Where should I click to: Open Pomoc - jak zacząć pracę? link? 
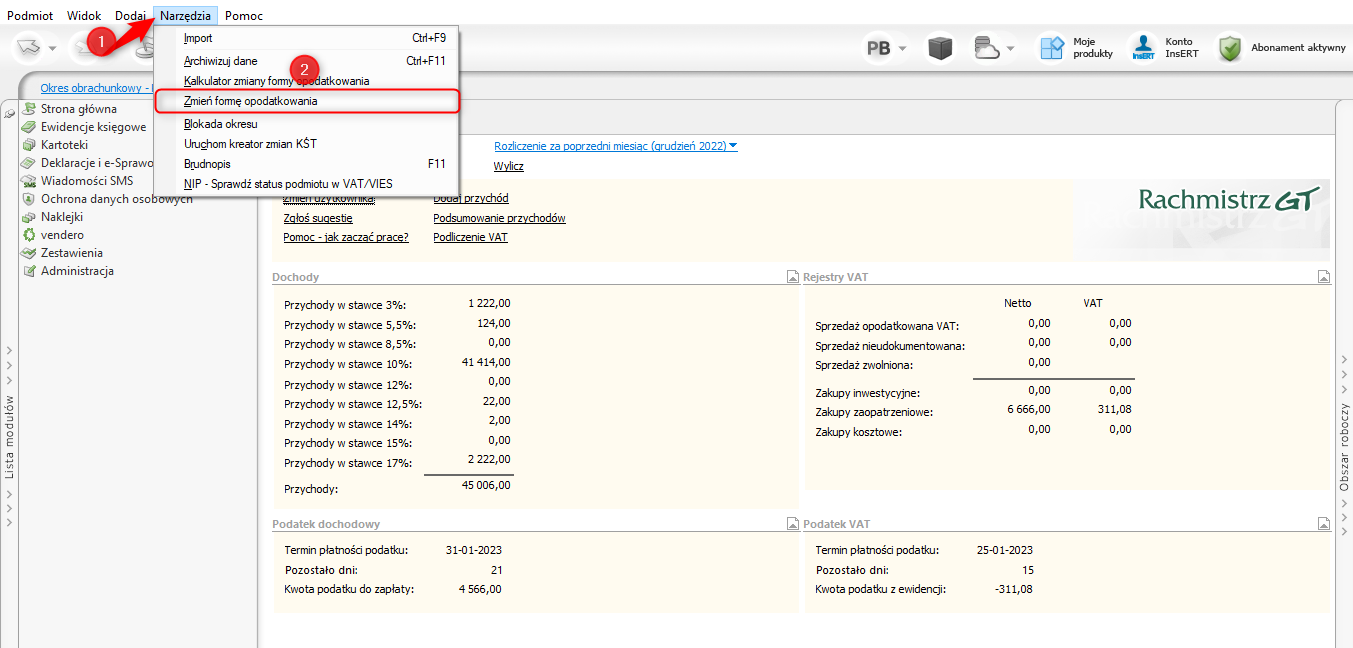click(x=346, y=237)
